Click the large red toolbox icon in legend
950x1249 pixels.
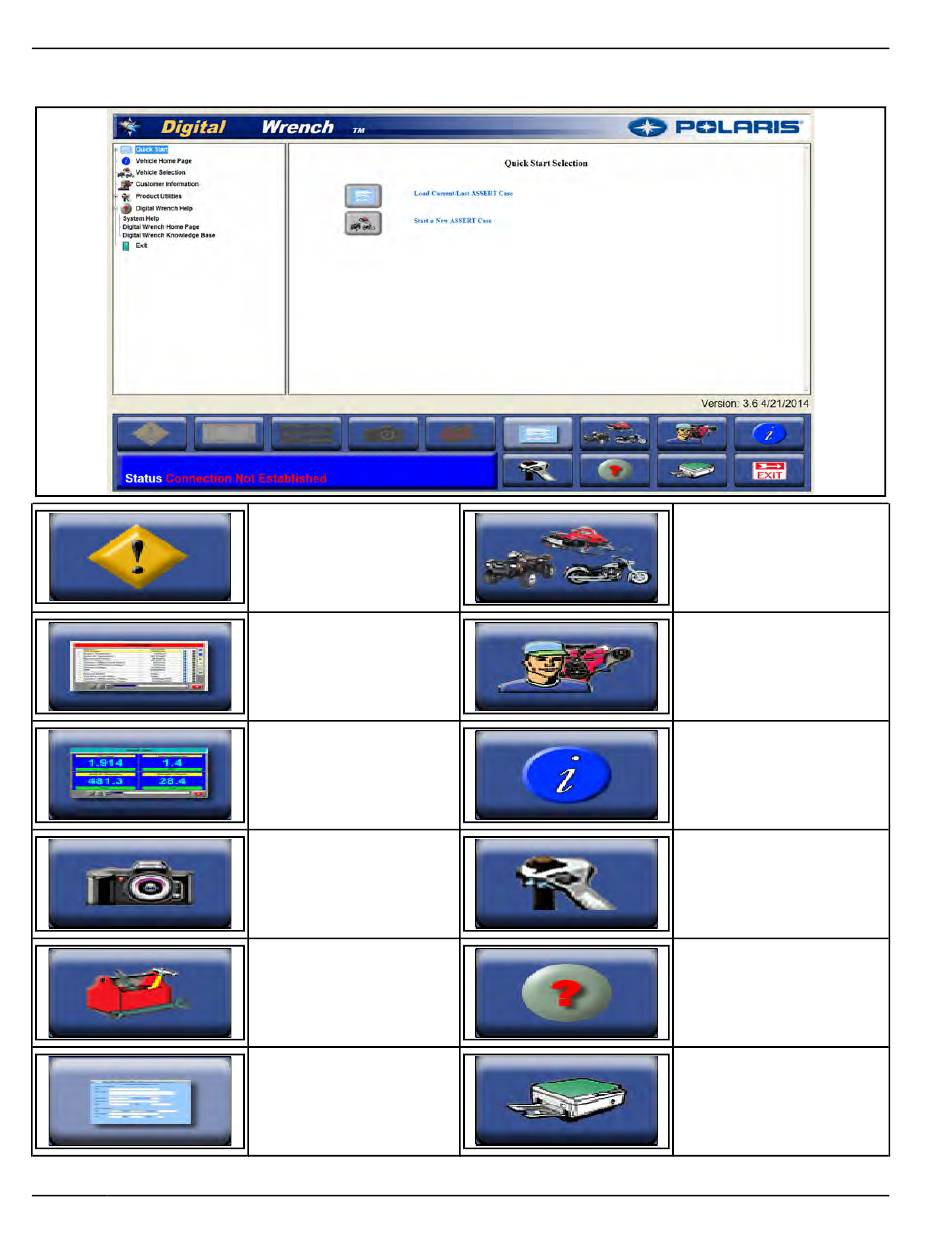point(140,993)
